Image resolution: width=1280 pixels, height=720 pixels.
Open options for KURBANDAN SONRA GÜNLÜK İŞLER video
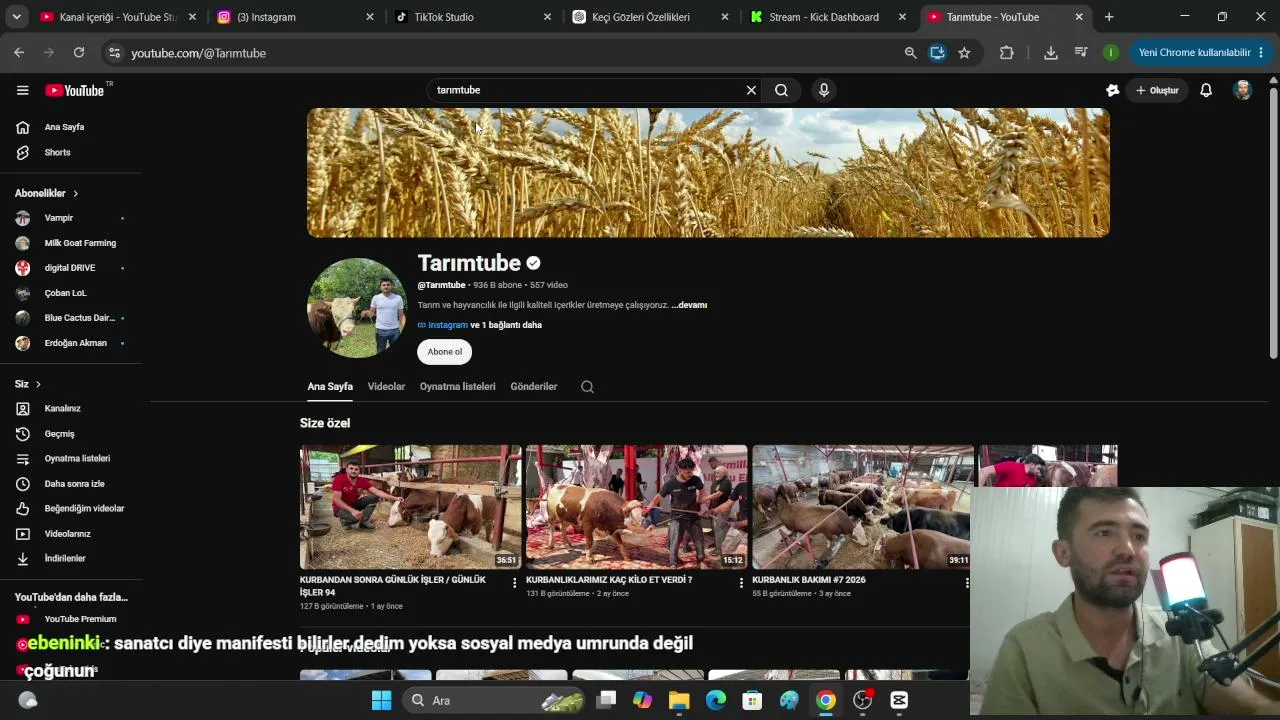point(515,583)
